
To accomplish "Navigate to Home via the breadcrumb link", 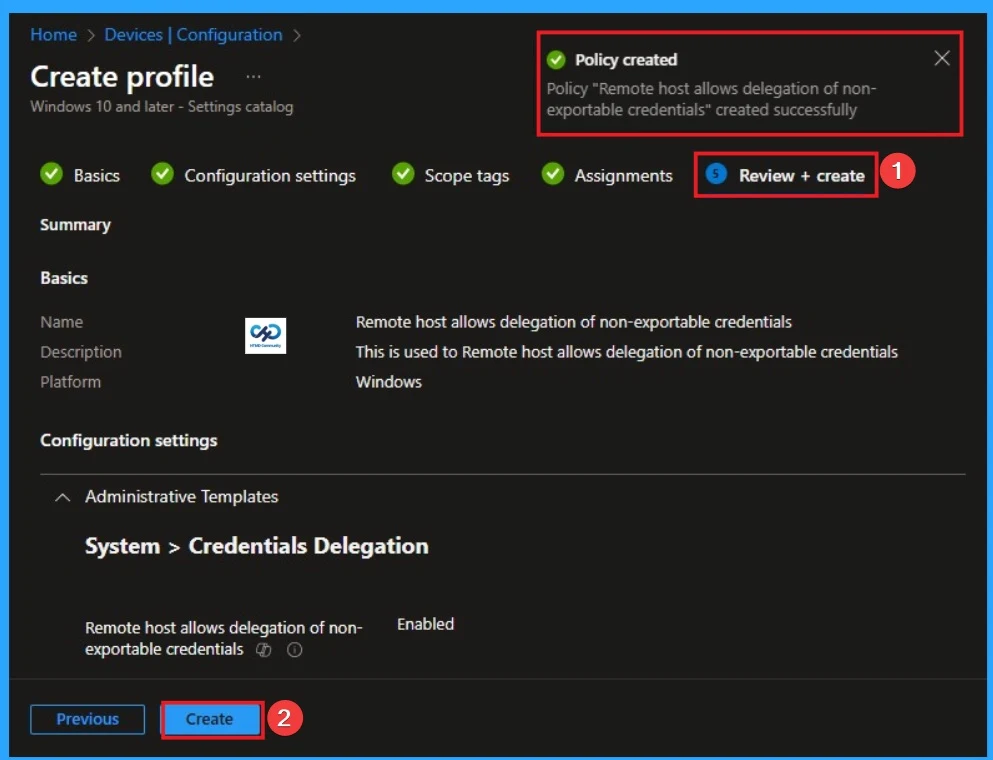I will pos(52,34).
